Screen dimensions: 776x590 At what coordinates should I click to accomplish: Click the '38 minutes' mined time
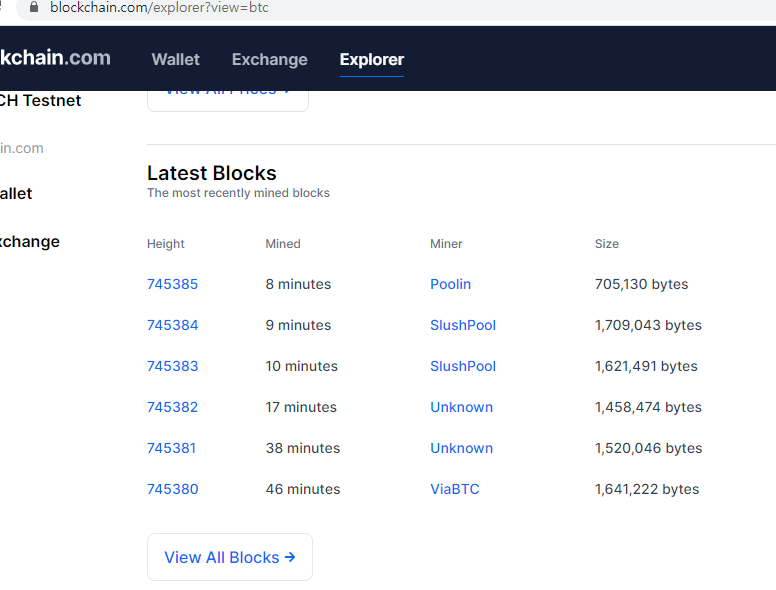pyautogui.click(x=303, y=448)
